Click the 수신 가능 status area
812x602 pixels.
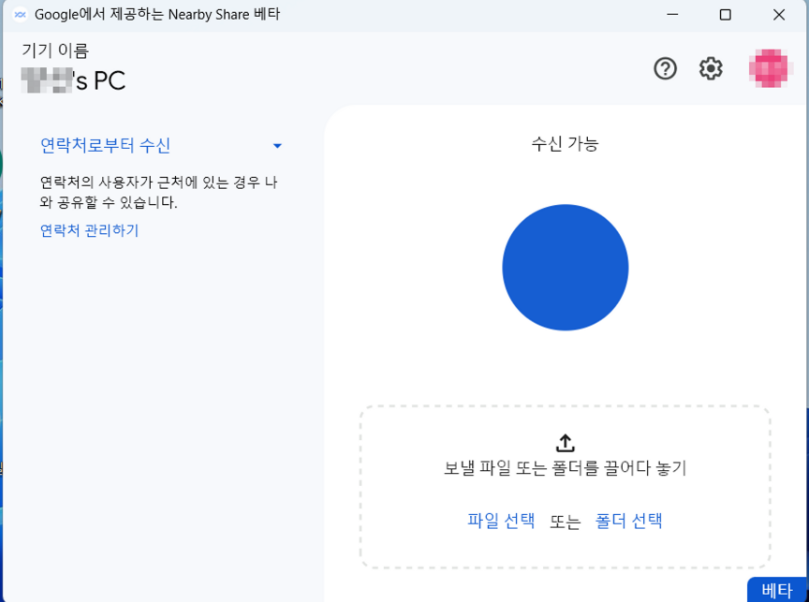[x=565, y=143]
